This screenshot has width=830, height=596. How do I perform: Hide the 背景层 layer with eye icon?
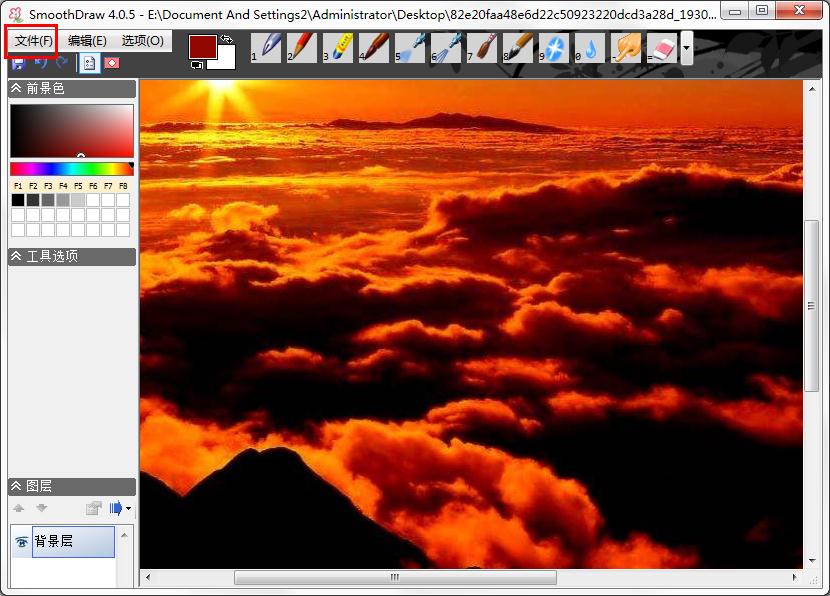(x=21, y=542)
